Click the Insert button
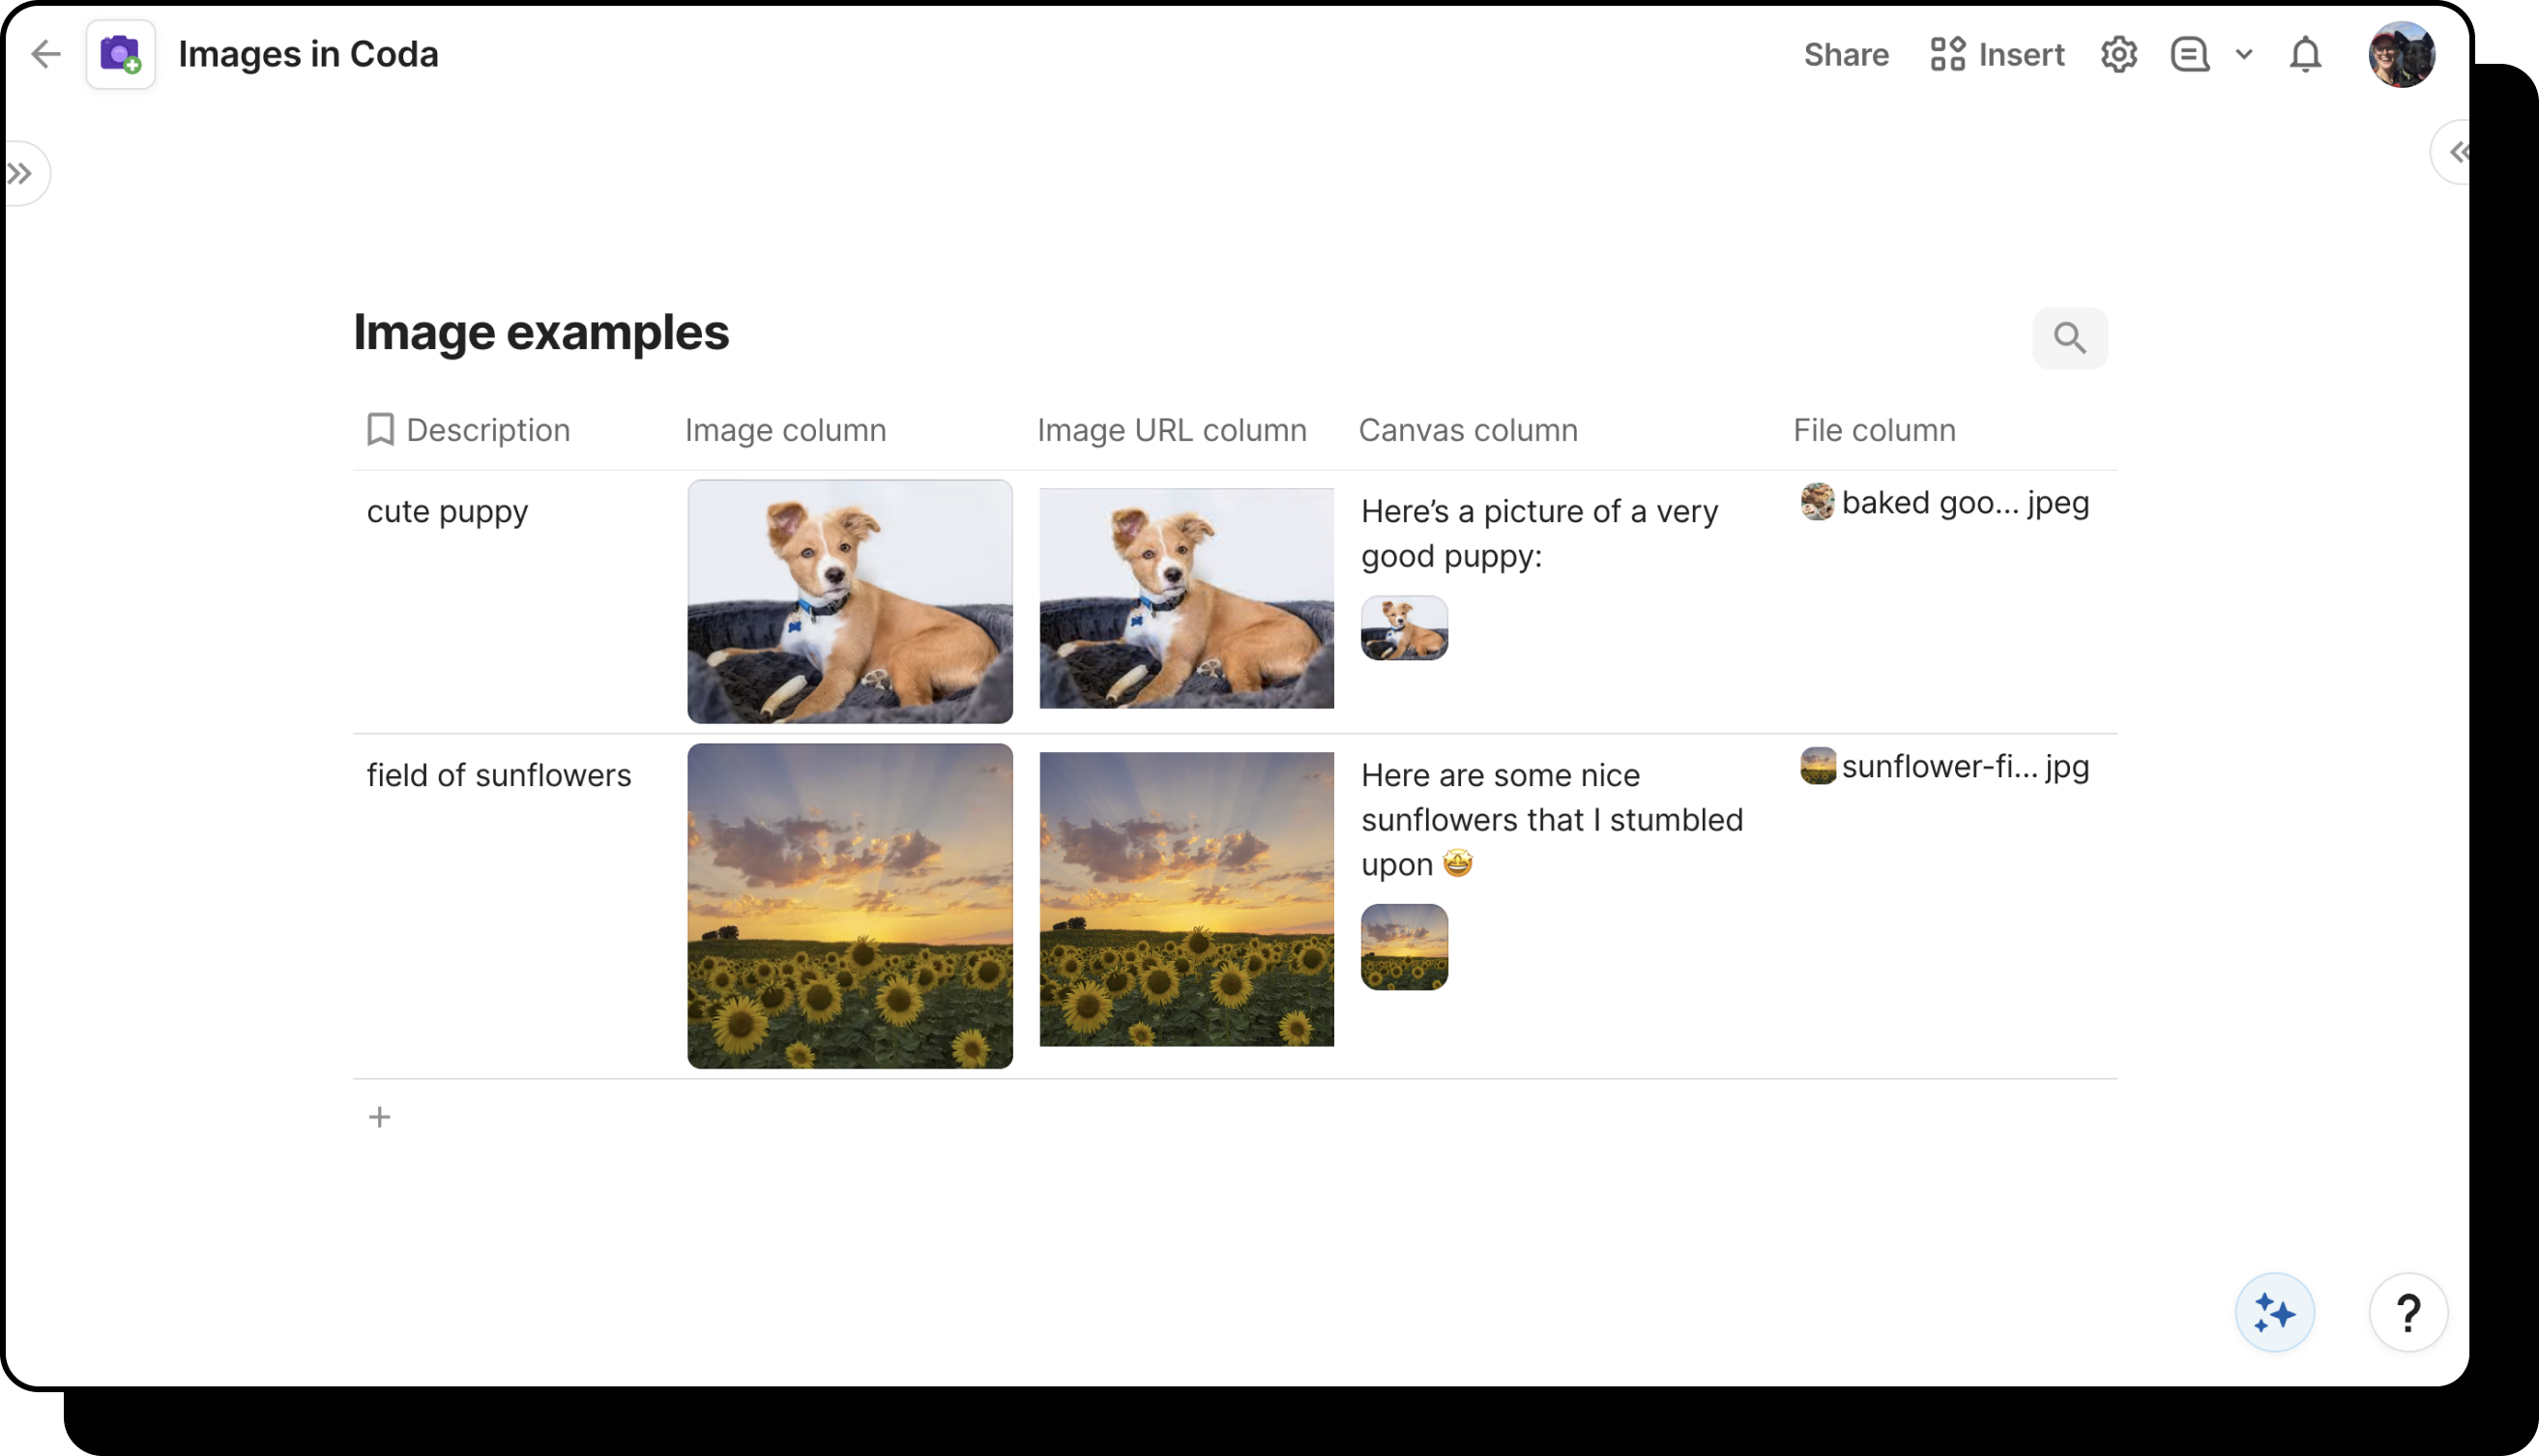The height and width of the screenshot is (1456, 2539). pos(1996,54)
